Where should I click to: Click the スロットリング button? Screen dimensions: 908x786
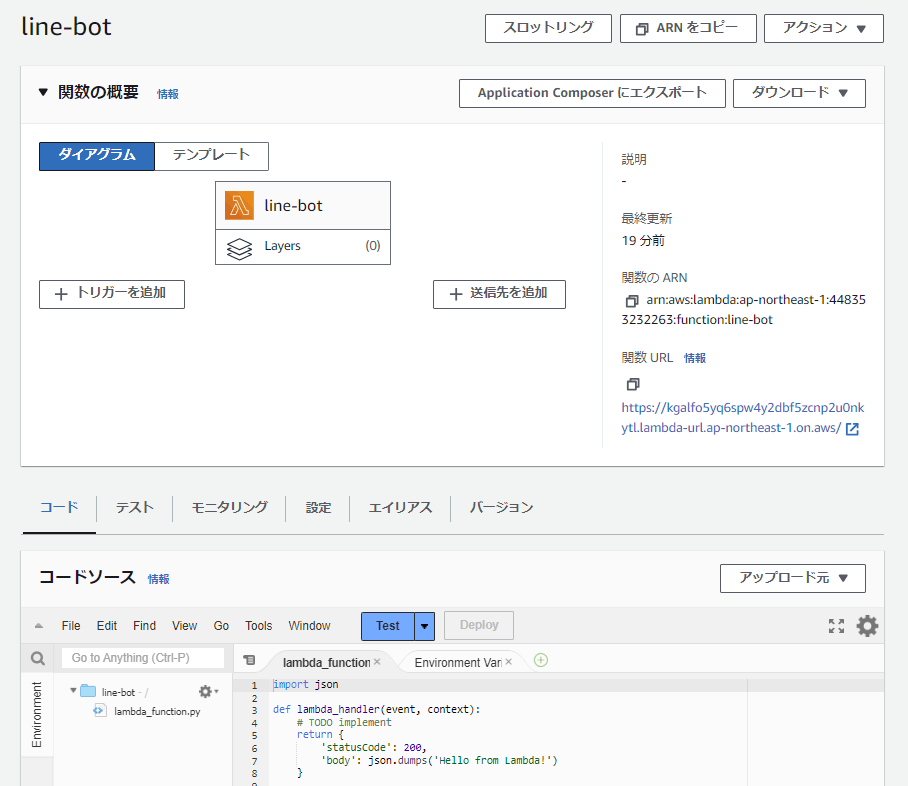point(548,28)
